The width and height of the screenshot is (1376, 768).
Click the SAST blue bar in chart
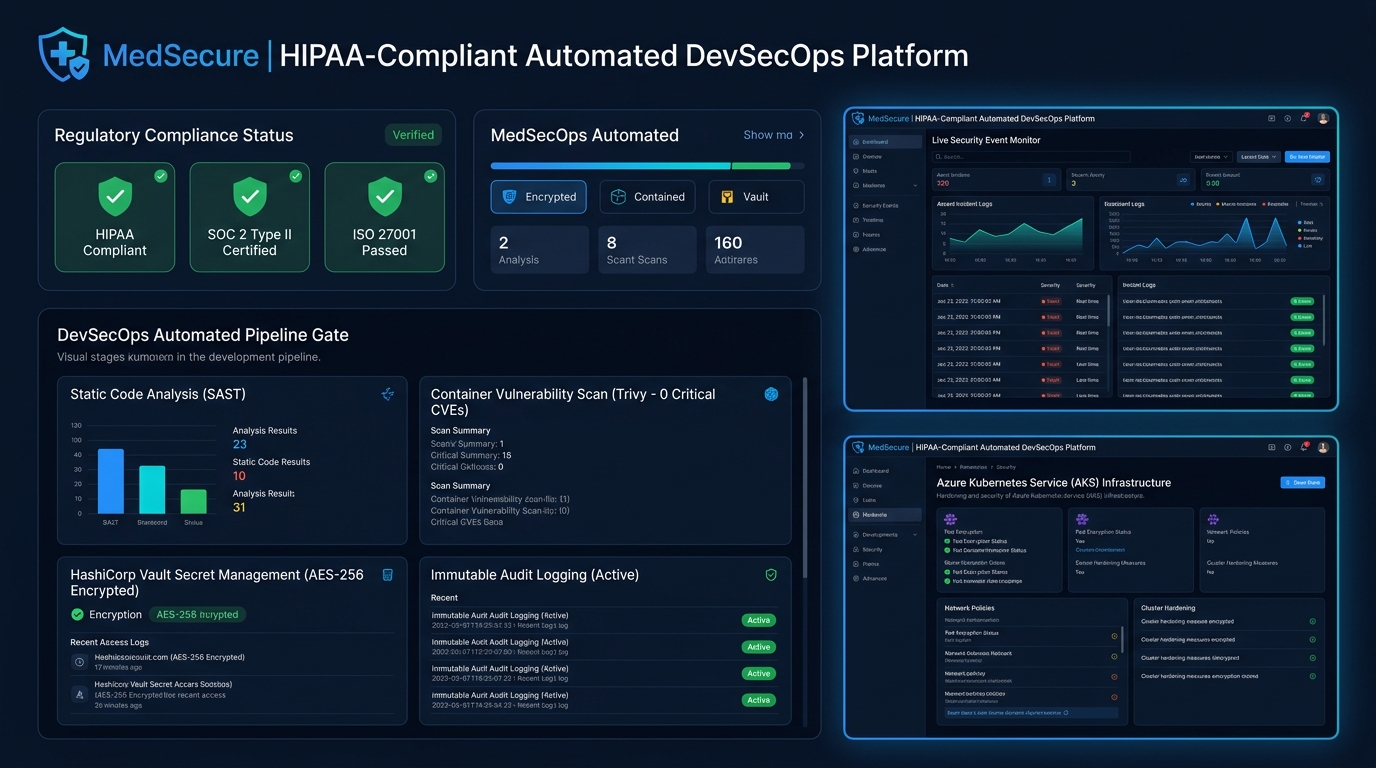pos(111,481)
